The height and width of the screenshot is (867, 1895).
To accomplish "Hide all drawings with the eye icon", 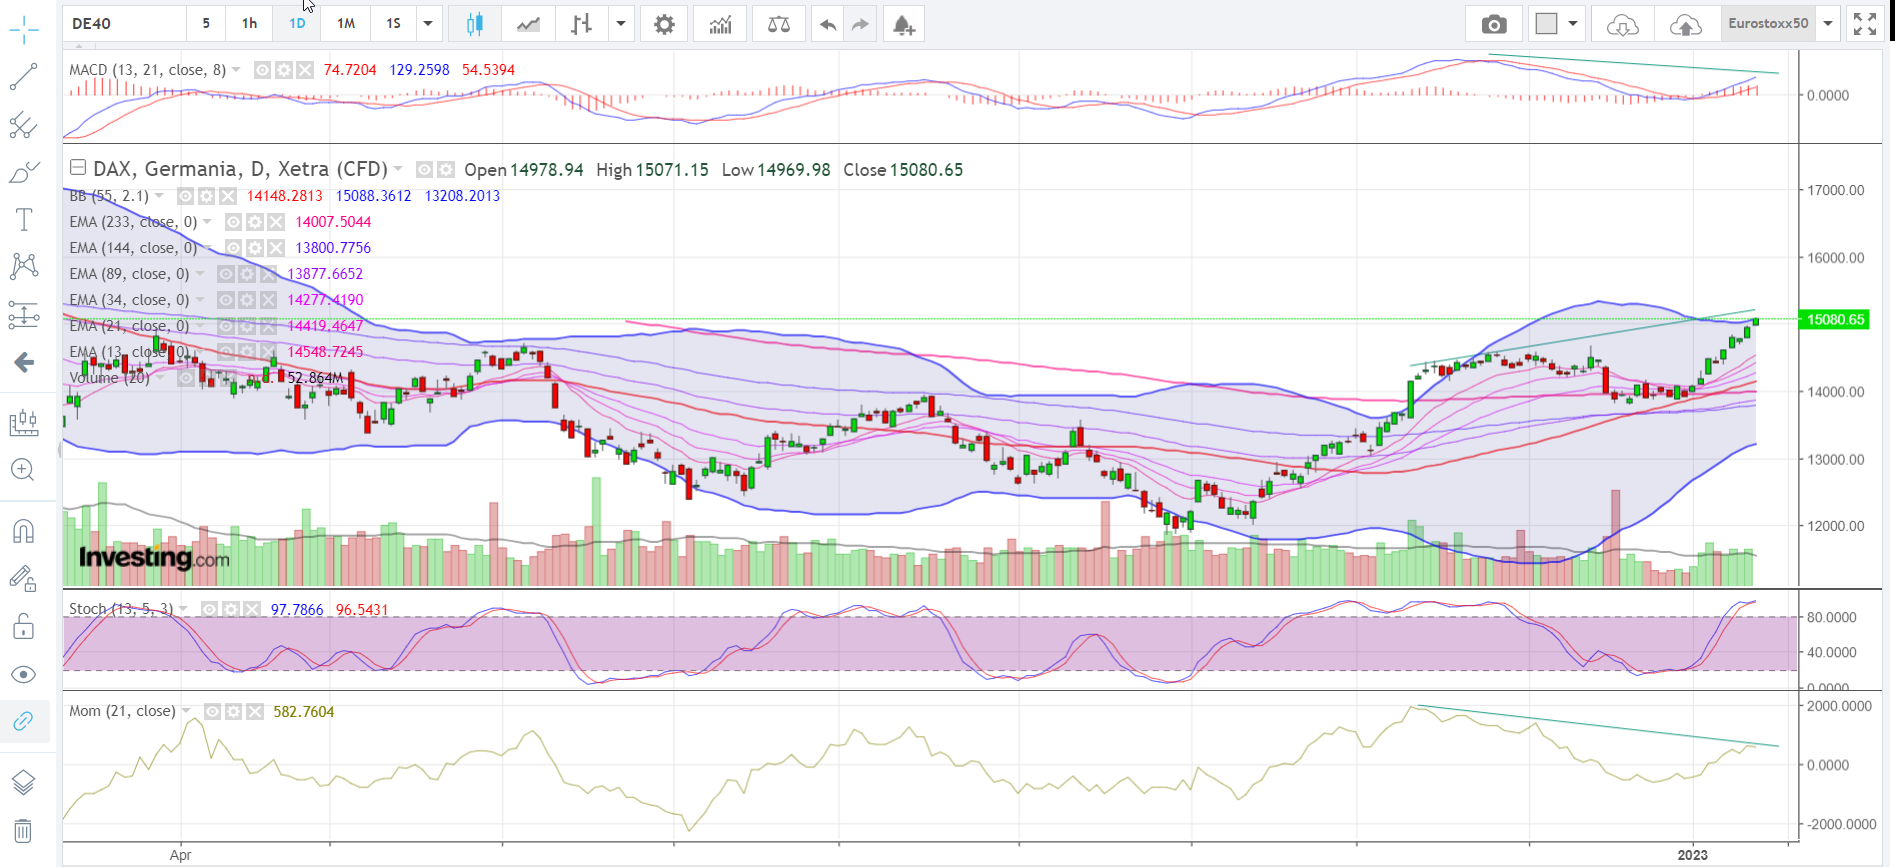I will tap(23, 674).
